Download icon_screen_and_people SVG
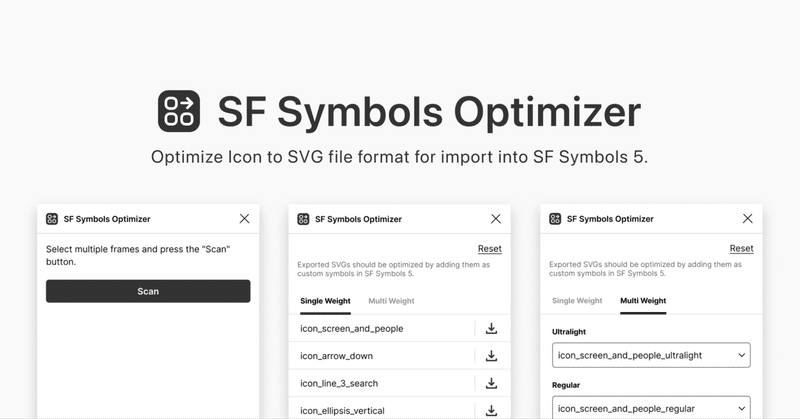This screenshot has height=419, width=800. point(491,328)
